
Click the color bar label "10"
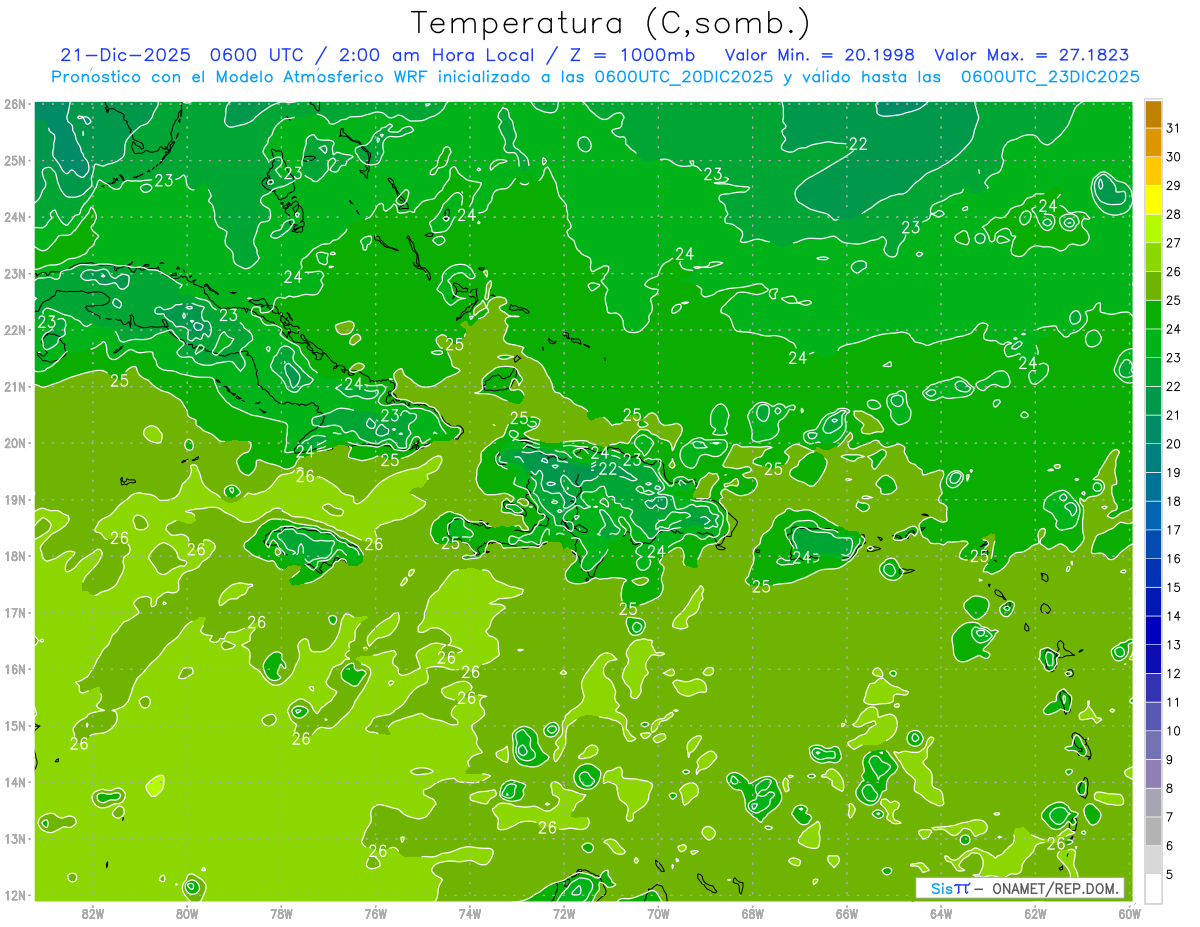pos(1173,731)
